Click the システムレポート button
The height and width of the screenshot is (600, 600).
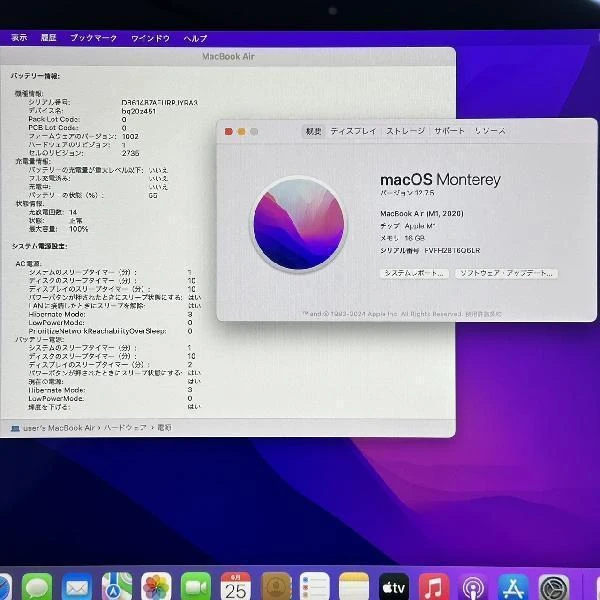414,273
